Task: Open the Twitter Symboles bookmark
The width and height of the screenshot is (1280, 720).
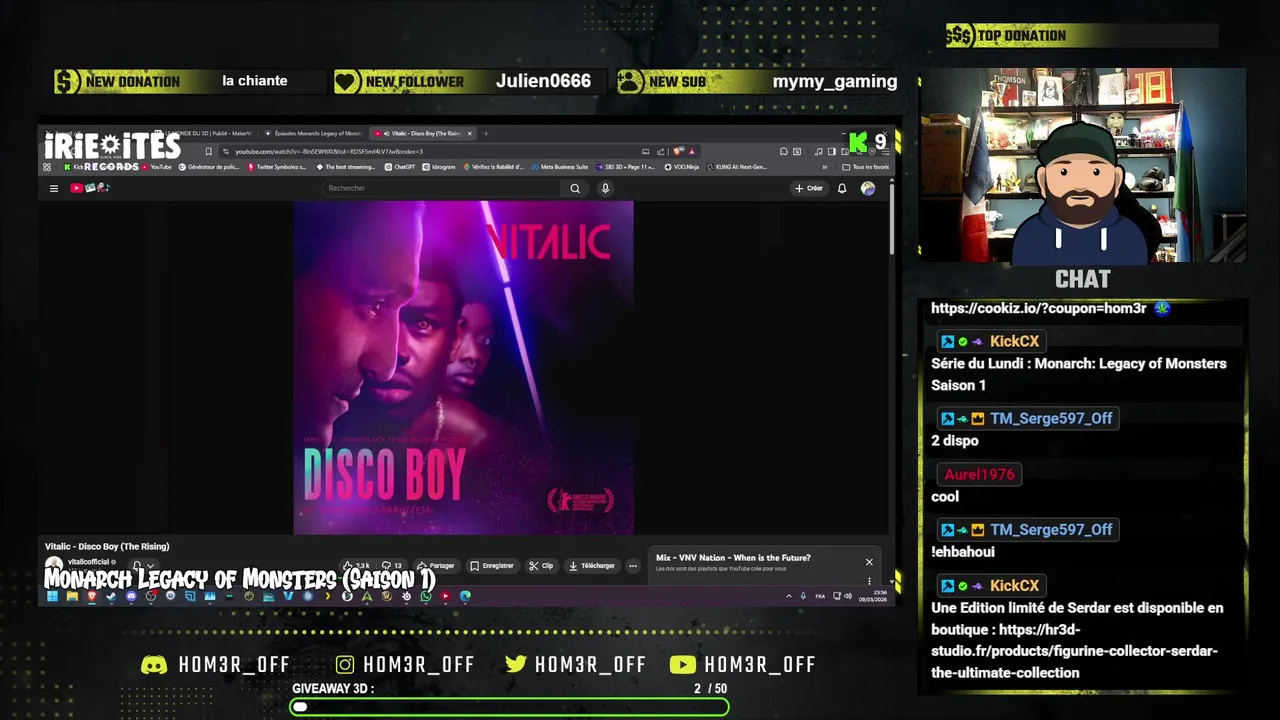Action: [x=276, y=167]
